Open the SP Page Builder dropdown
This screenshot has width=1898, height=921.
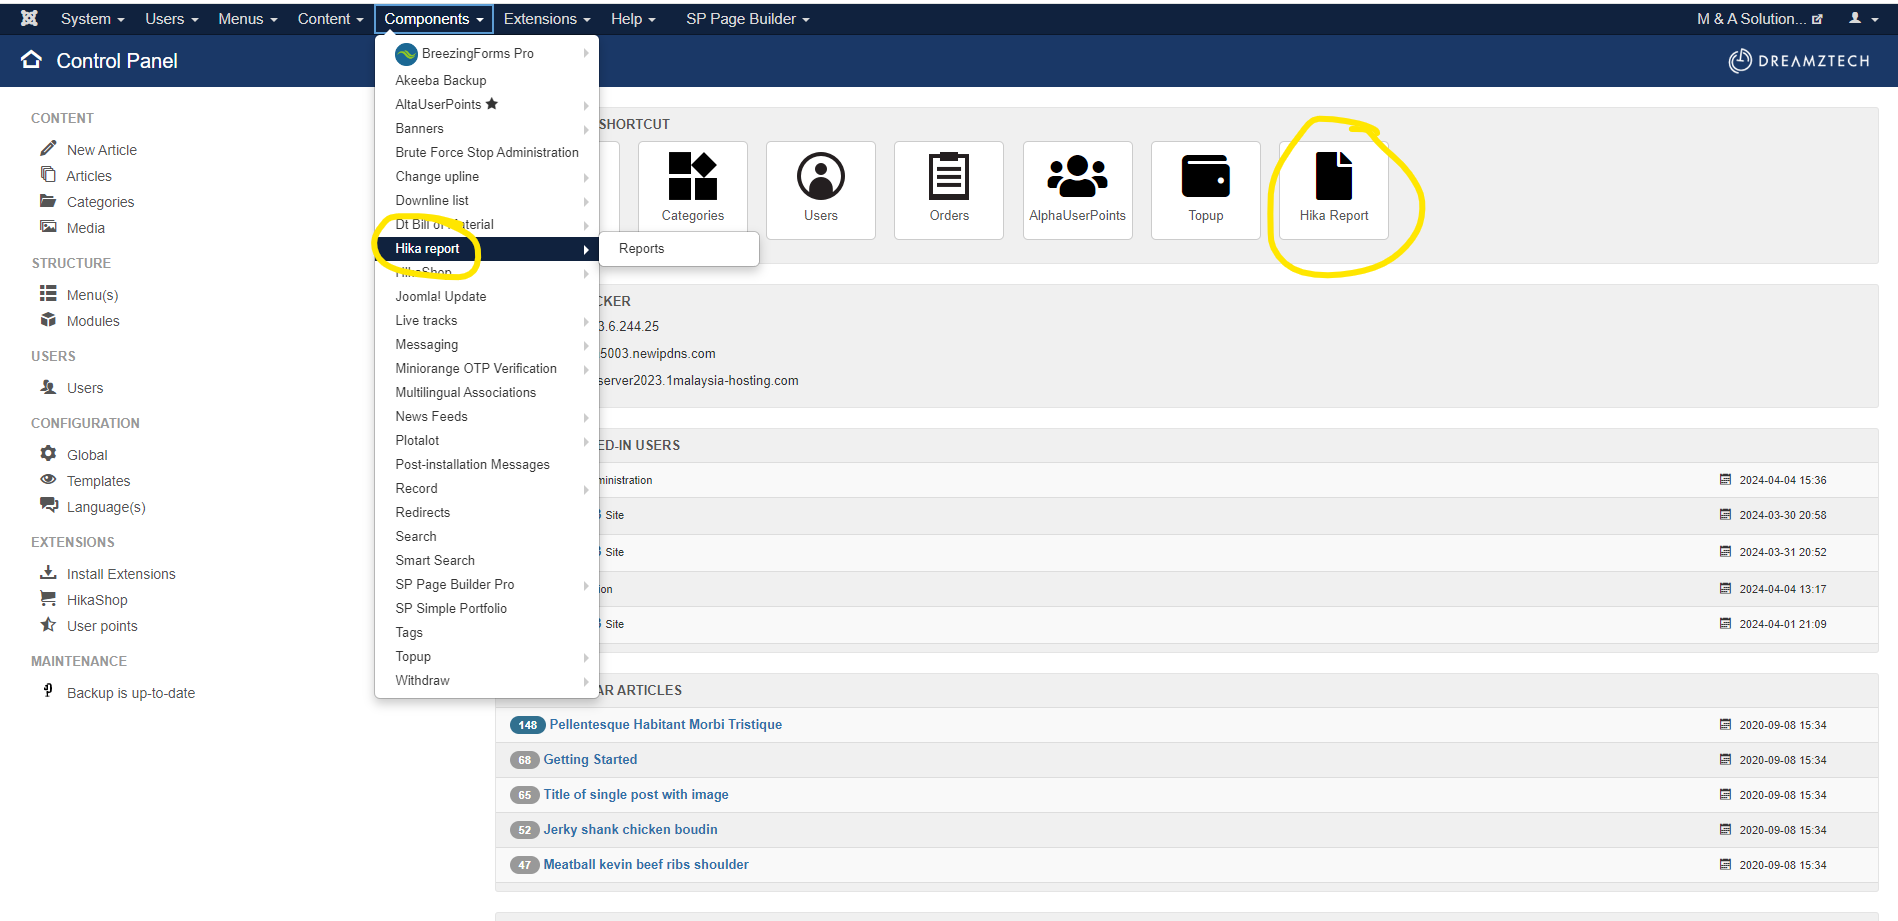pyautogui.click(x=748, y=19)
